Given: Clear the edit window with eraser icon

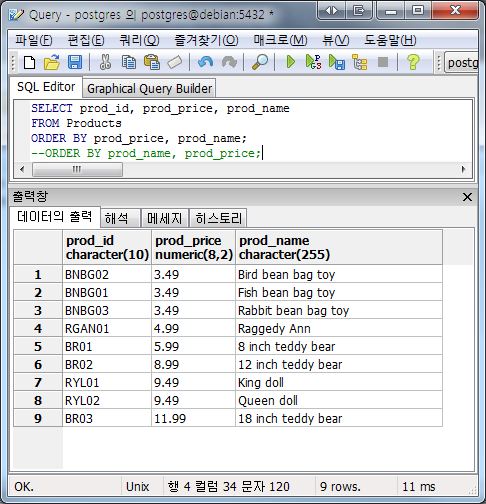Looking at the screenshot, I should tap(175, 62).
